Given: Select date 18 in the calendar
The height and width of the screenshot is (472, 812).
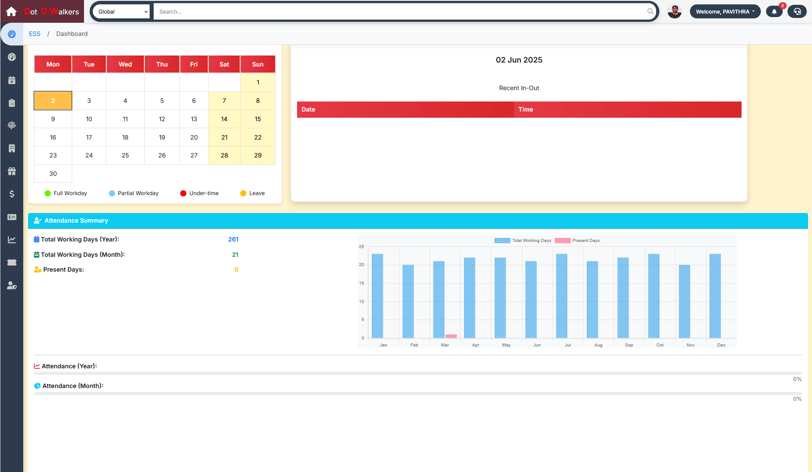Looking at the screenshot, I should pyautogui.click(x=125, y=137).
